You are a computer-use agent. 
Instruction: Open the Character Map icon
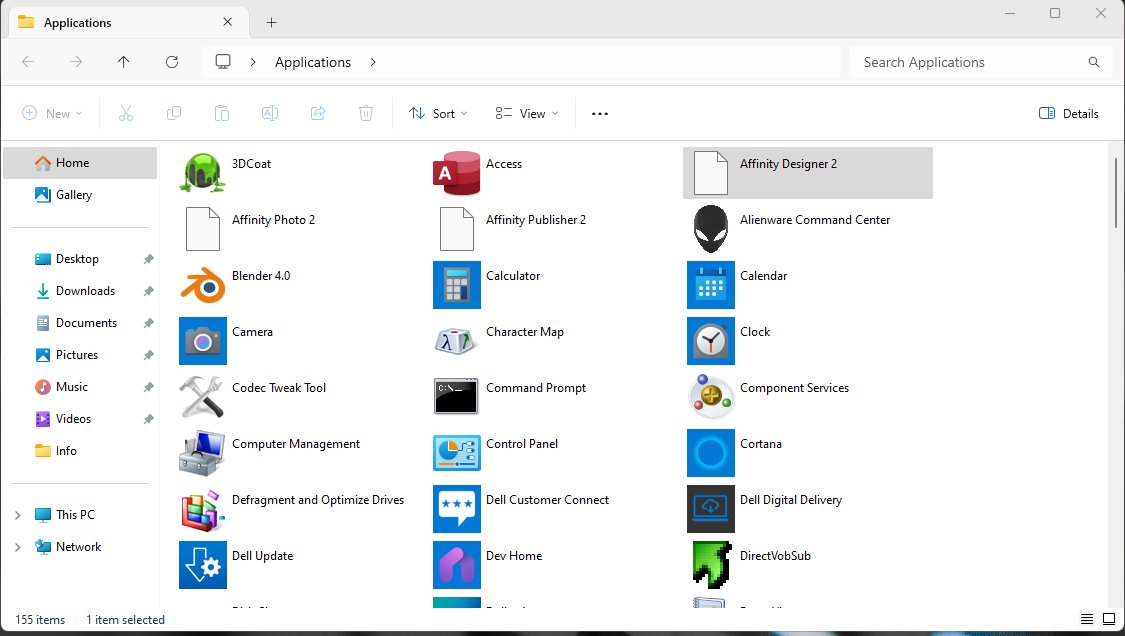[x=456, y=340]
